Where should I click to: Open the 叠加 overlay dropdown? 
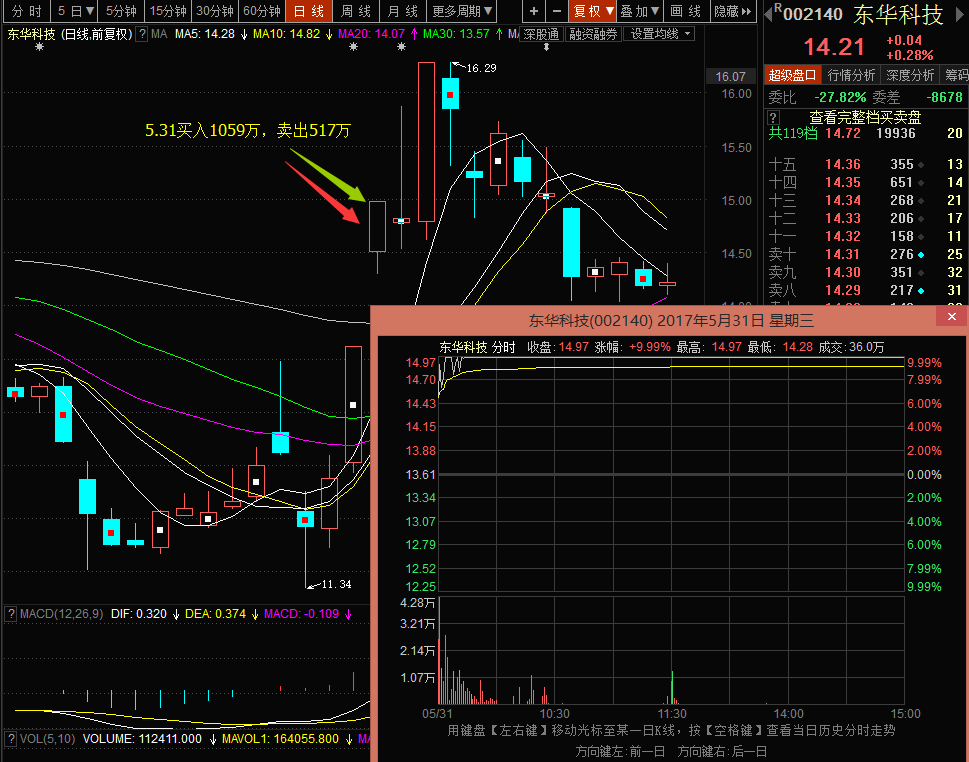[x=640, y=11]
